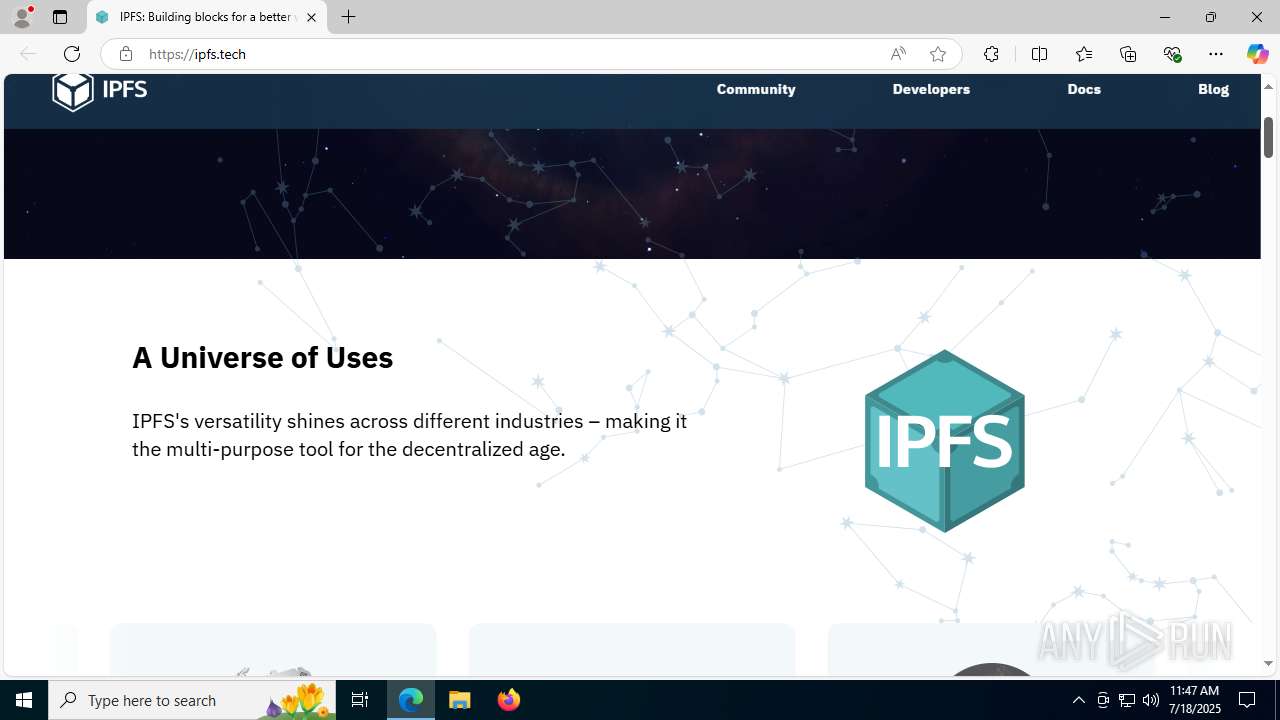Open Browser essentials heart icon
Image resolution: width=1280 pixels, height=720 pixels.
pos(1172,54)
